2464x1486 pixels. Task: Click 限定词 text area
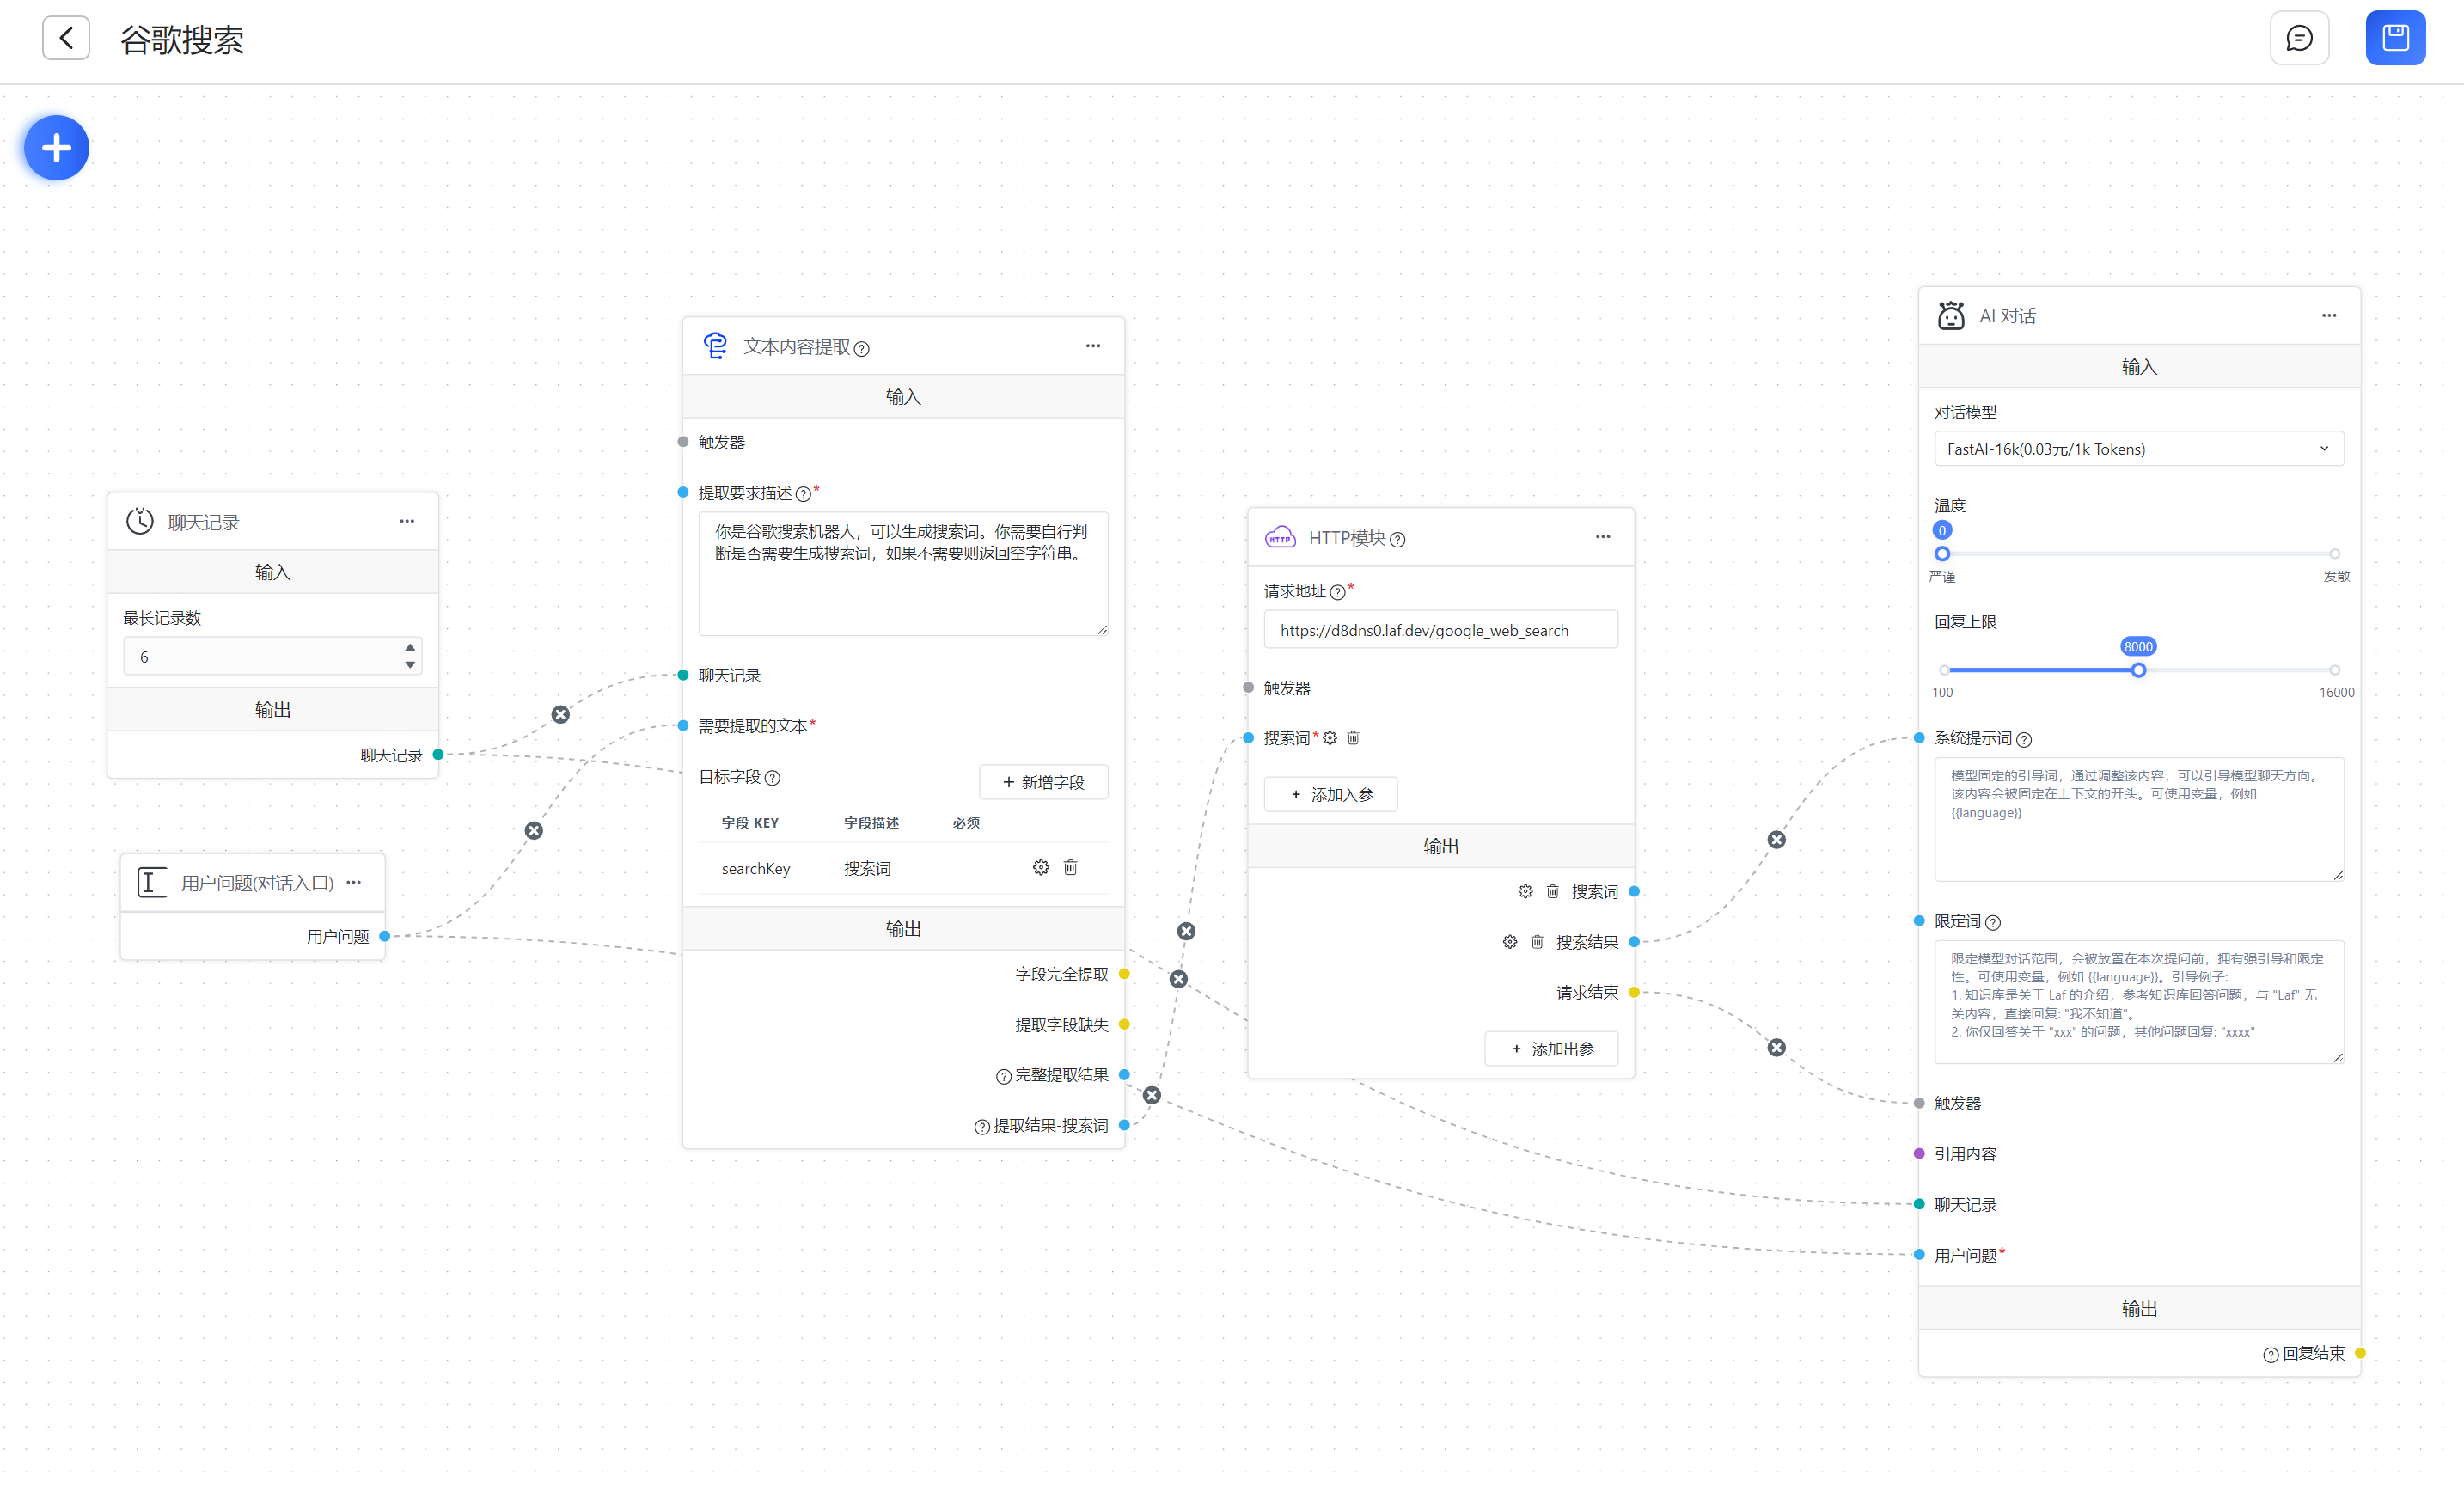pyautogui.click(x=2138, y=1002)
